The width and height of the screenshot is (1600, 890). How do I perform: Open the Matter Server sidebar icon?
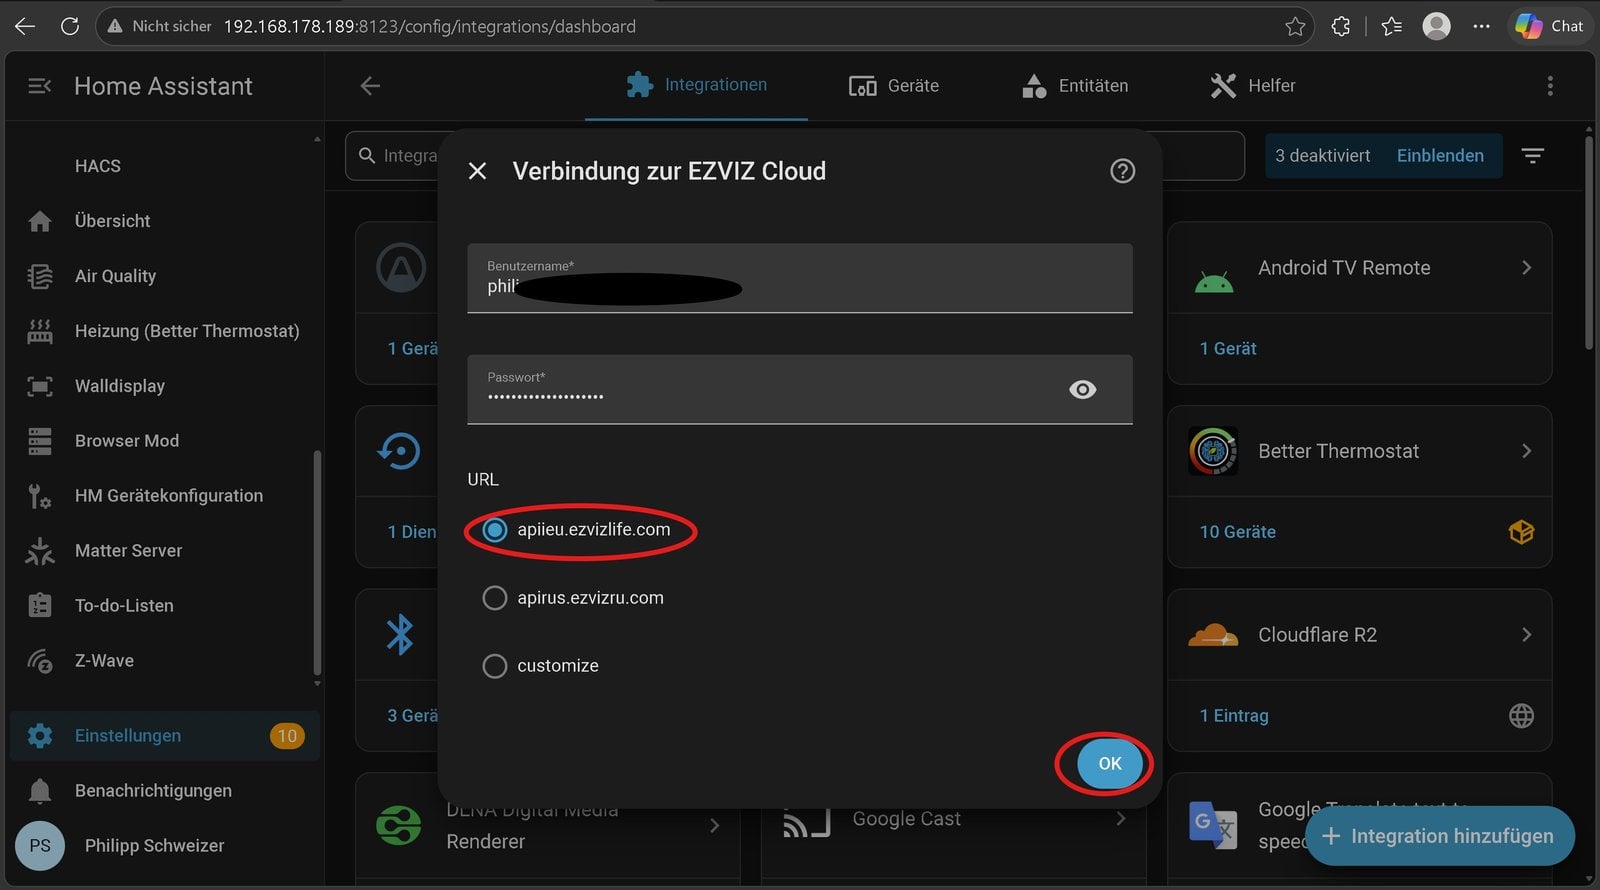click(x=40, y=551)
